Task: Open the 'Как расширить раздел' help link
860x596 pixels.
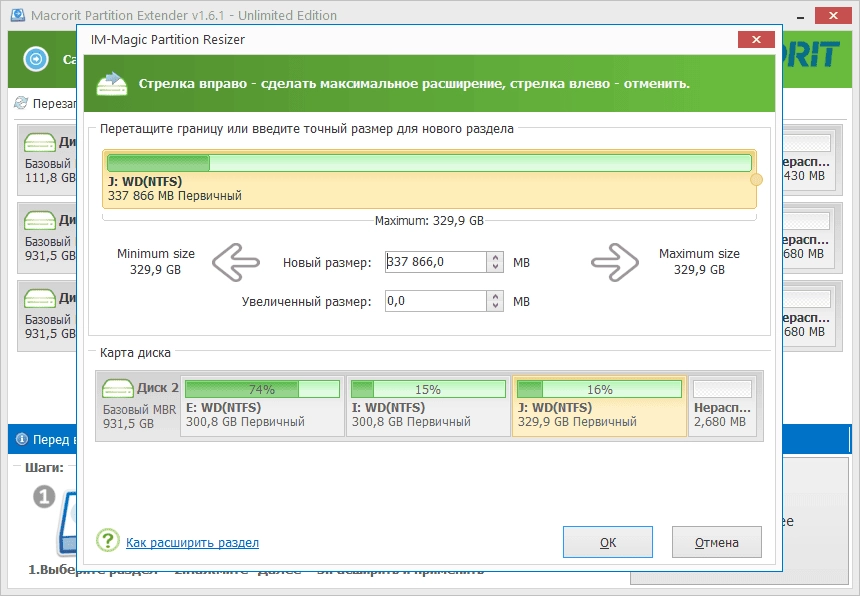Action: 193,542
